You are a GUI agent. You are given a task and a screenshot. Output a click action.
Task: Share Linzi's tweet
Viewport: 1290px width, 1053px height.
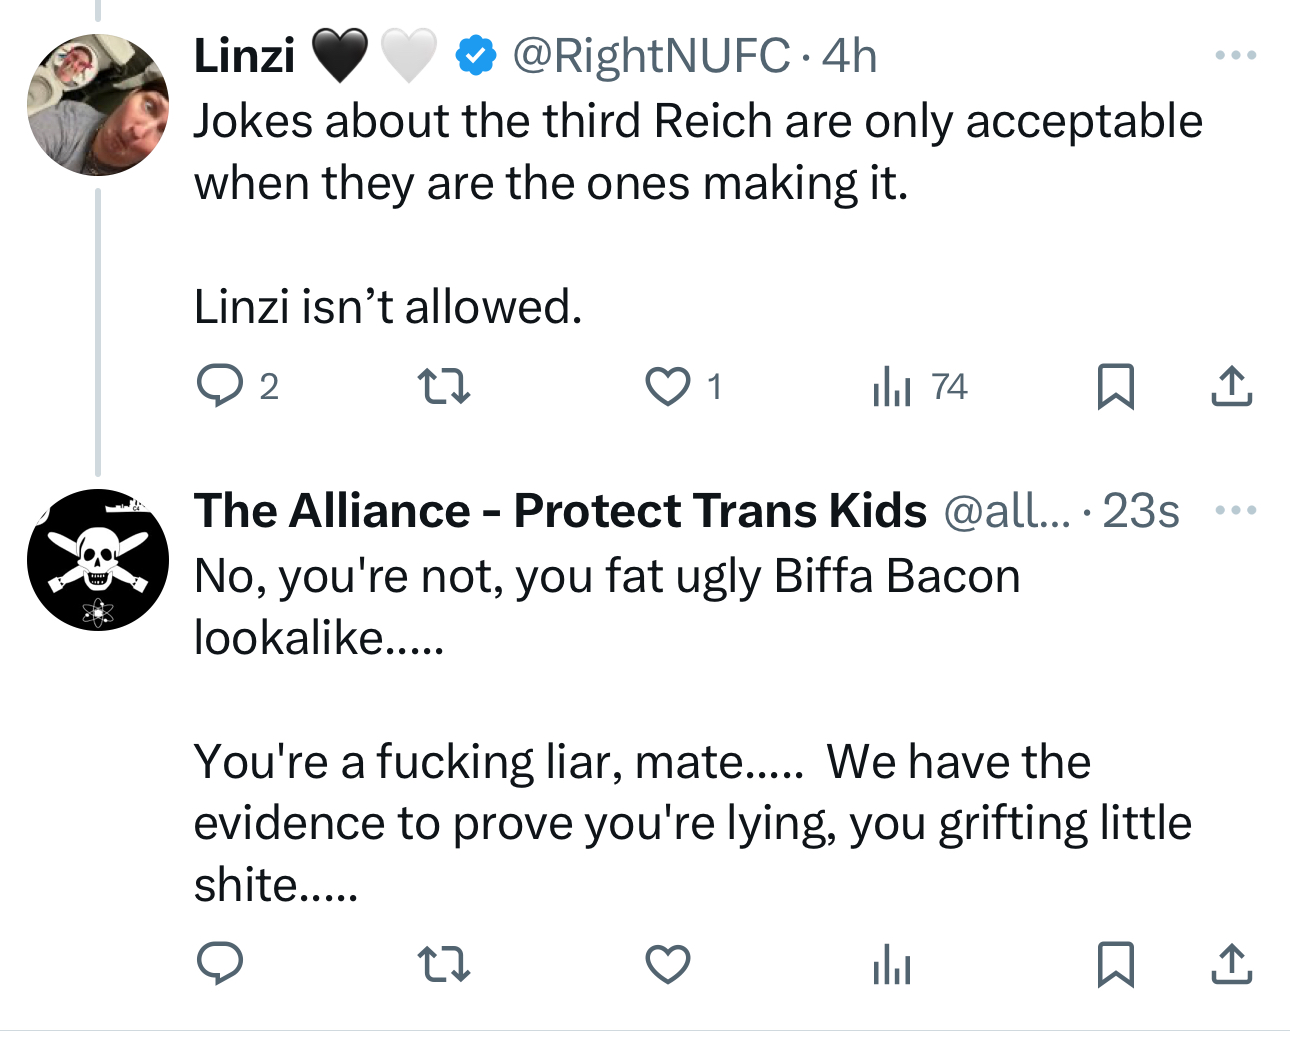pyautogui.click(x=1231, y=386)
